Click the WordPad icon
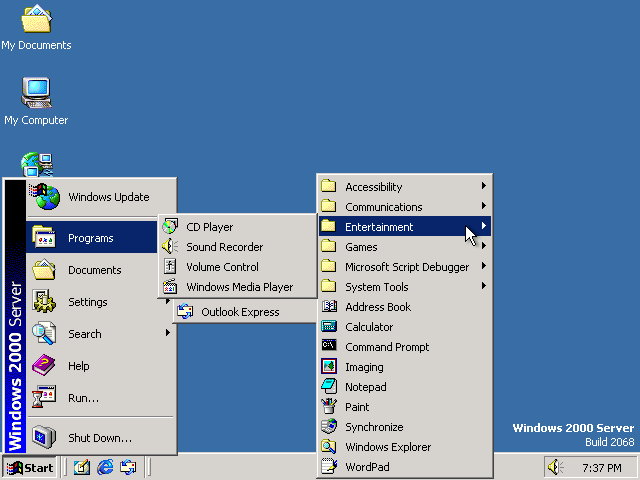Image resolution: width=640 pixels, height=480 pixels. (329, 466)
